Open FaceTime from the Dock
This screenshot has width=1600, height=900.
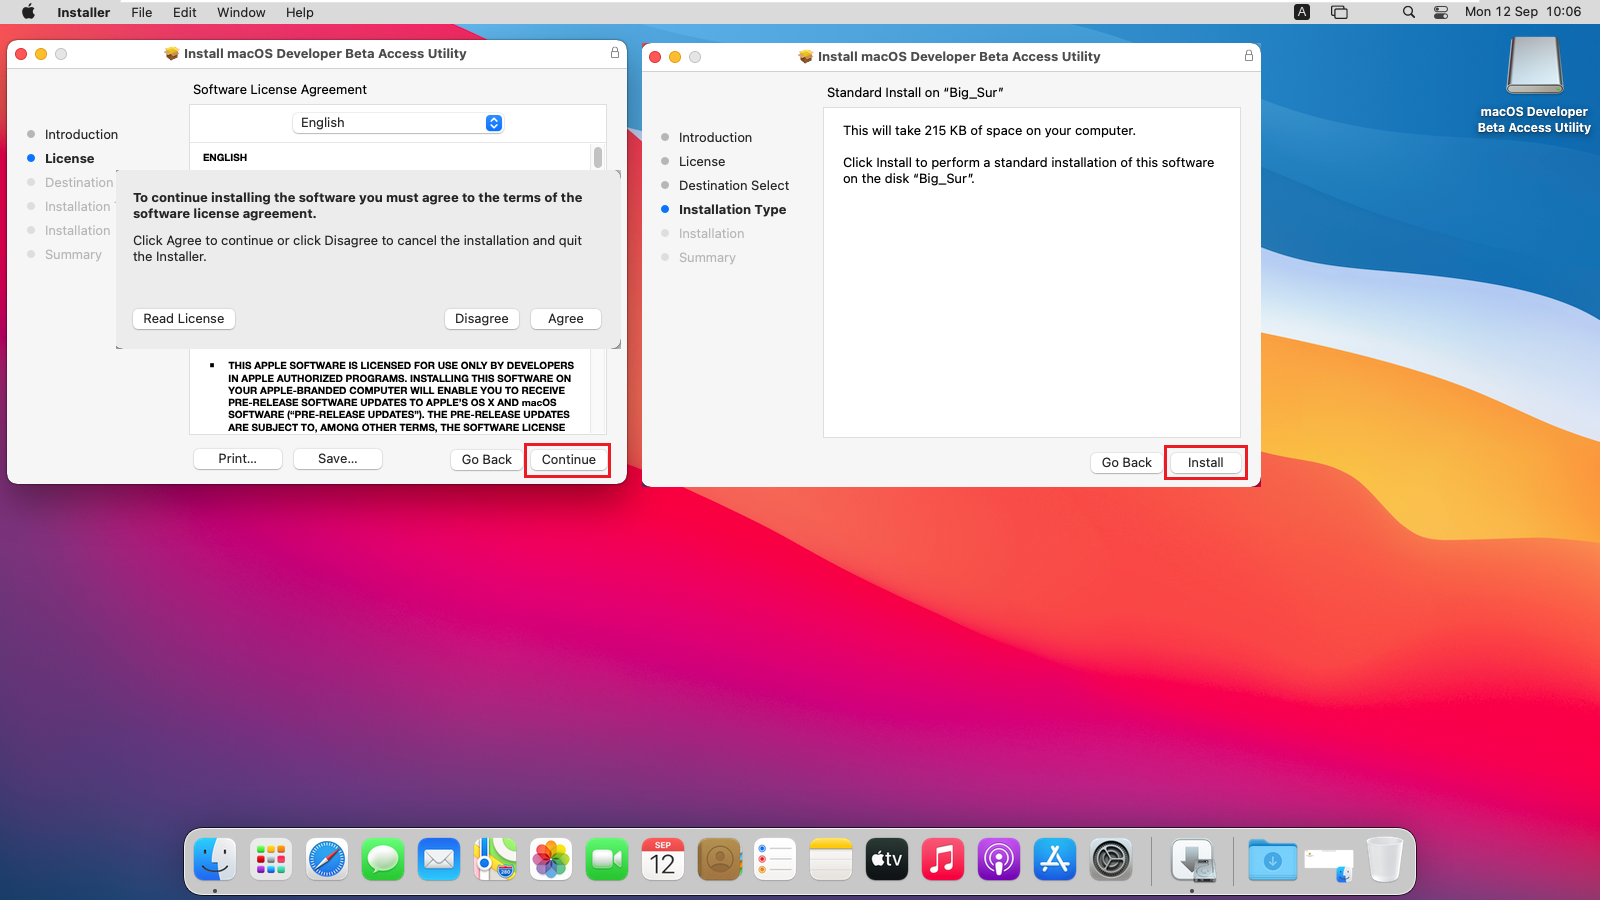tap(607, 860)
